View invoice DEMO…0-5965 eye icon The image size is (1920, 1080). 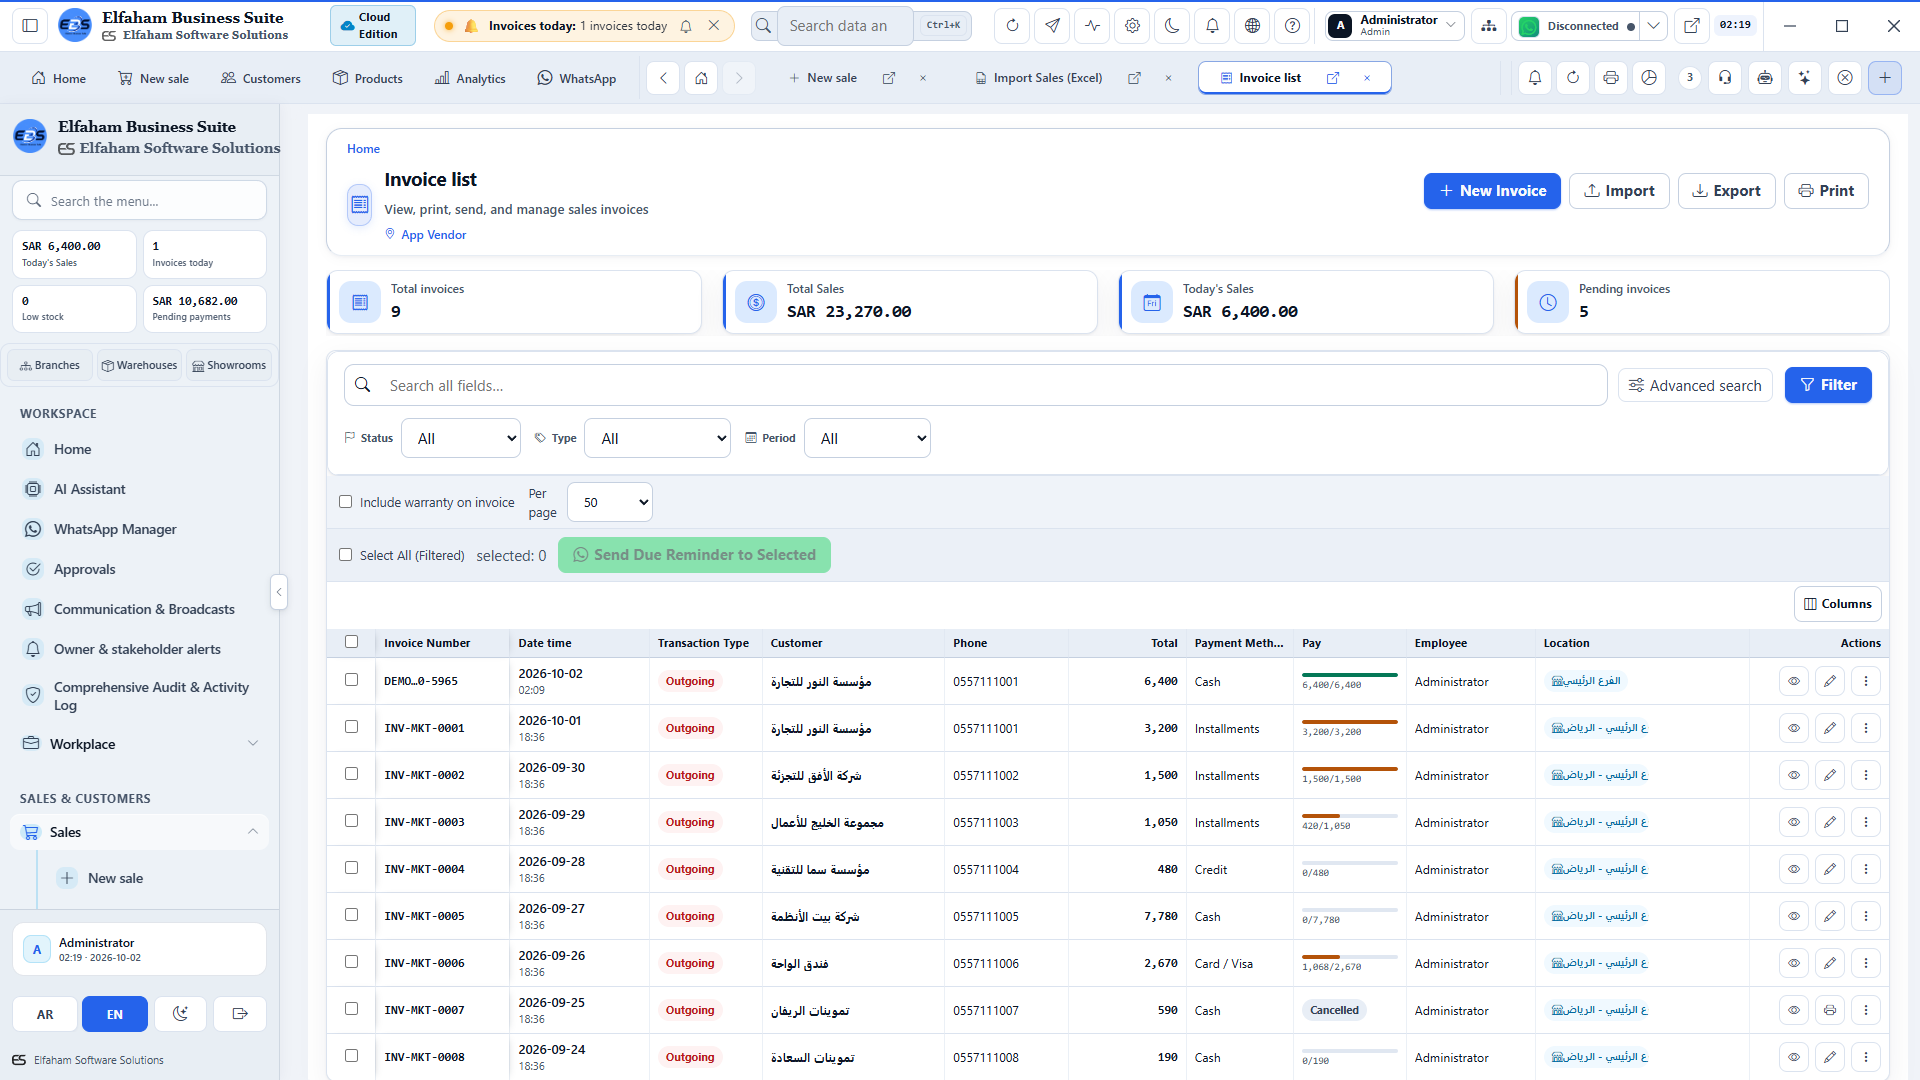(1794, 682)
